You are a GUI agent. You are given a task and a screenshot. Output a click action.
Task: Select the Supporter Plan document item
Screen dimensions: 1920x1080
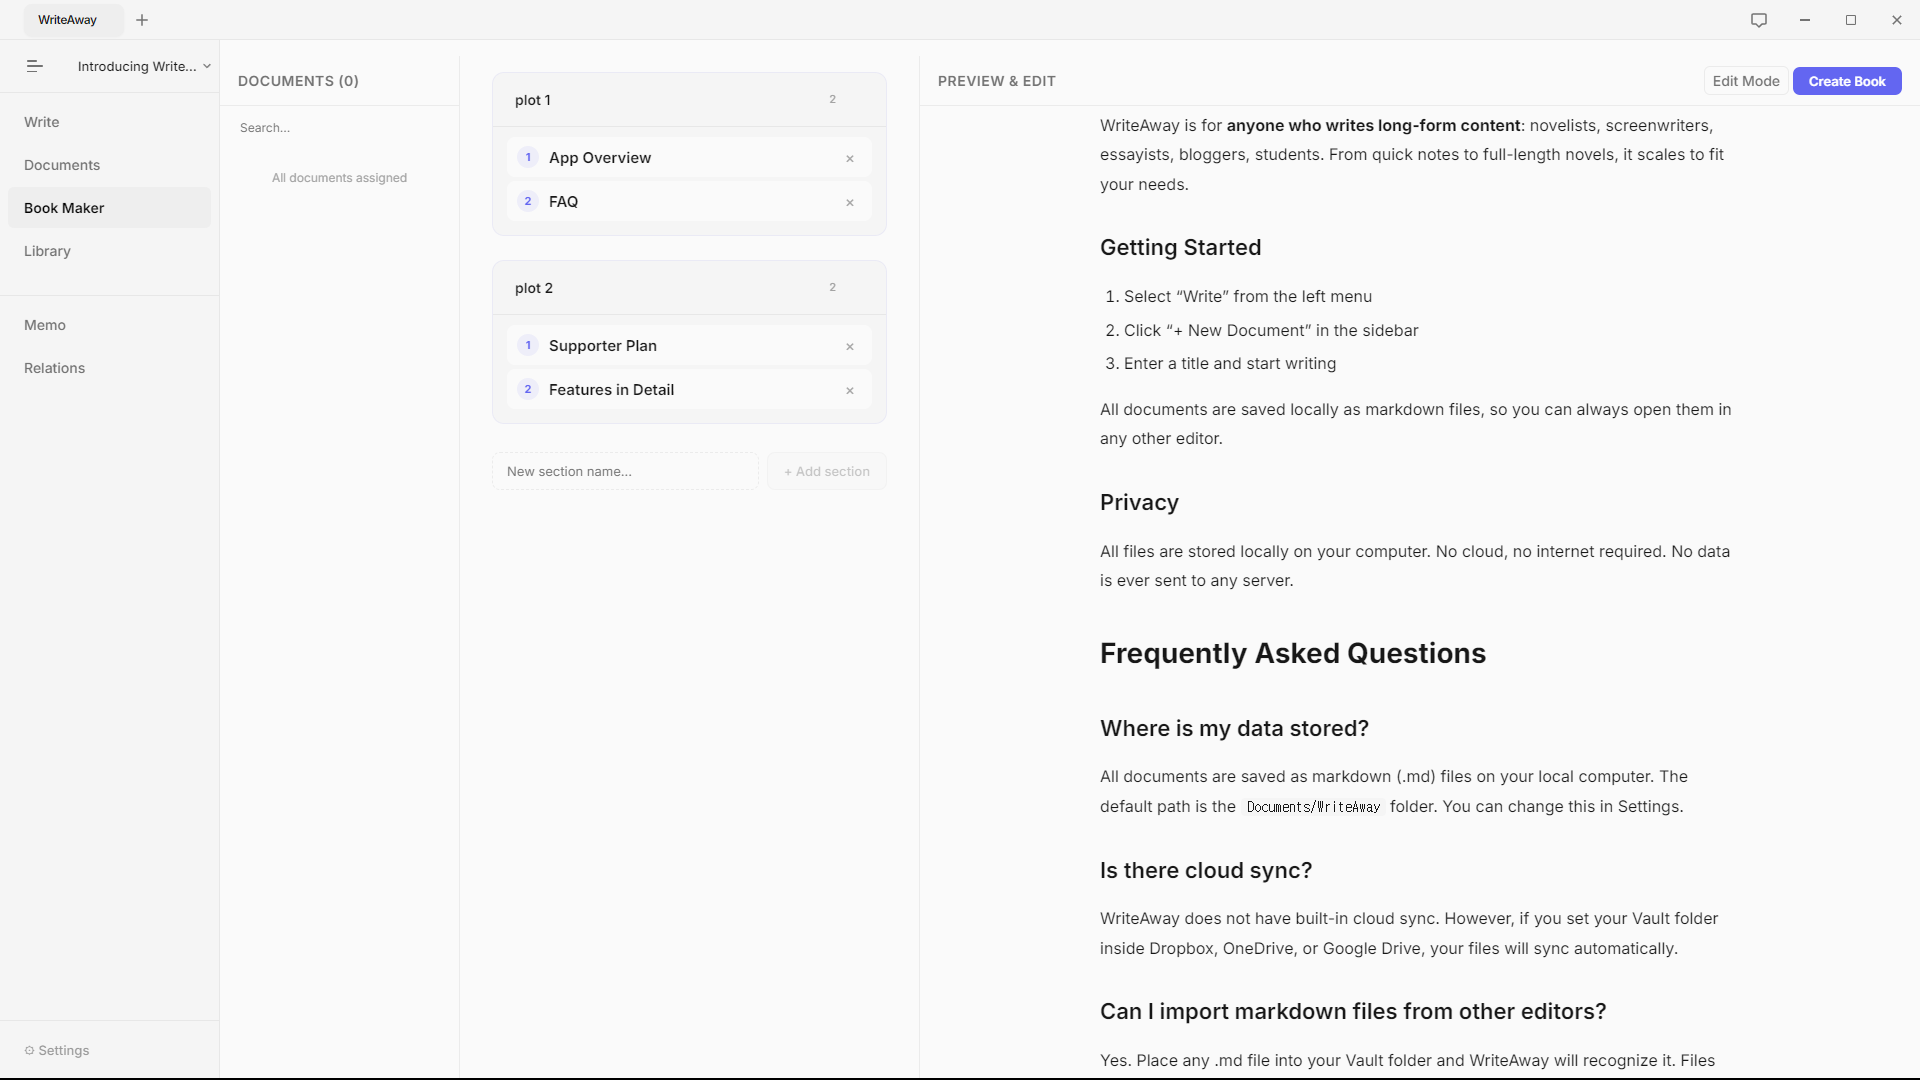coord(603,346)
